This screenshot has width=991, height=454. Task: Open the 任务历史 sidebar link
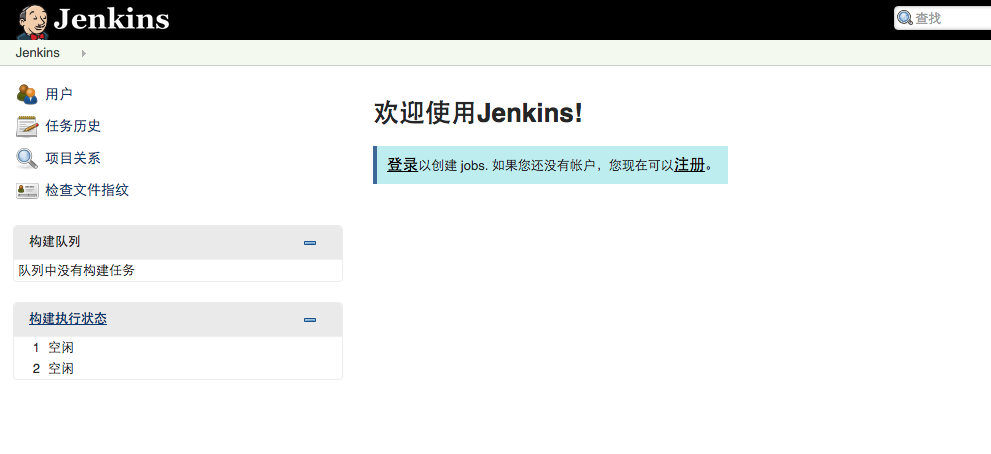click(73, 126)
